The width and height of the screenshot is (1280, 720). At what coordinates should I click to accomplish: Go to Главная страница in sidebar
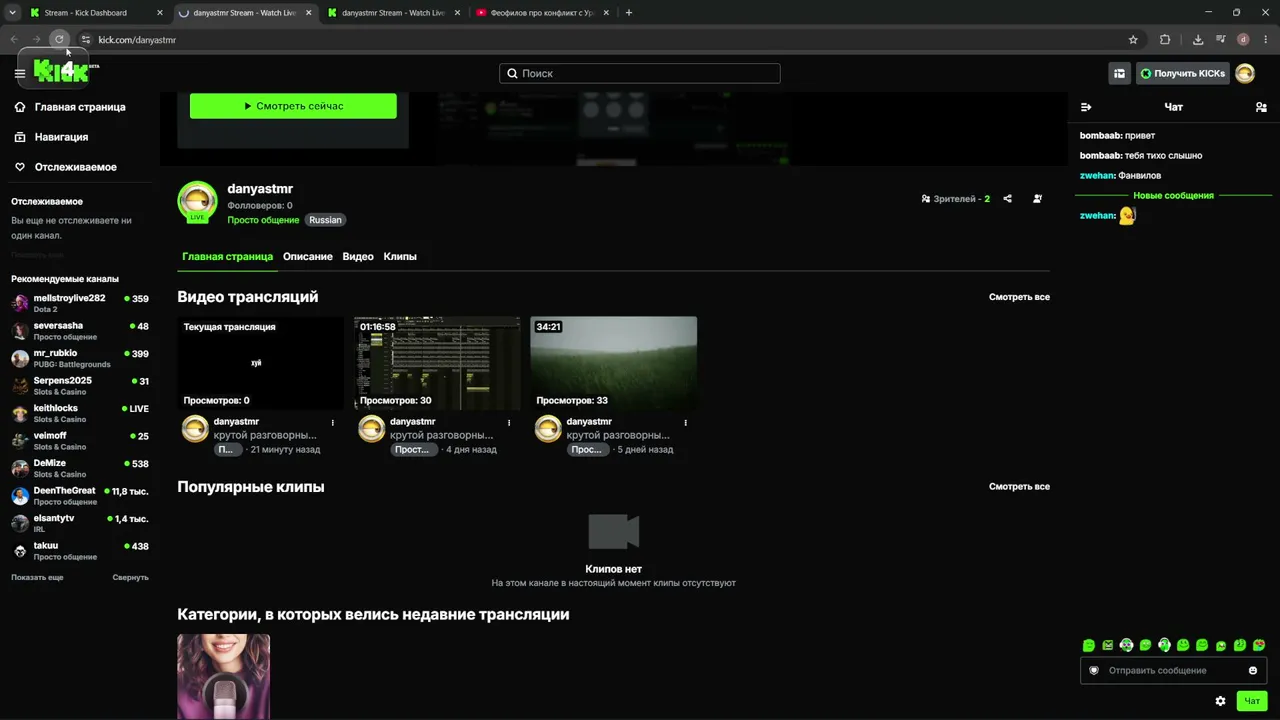(x=80, y=107)
